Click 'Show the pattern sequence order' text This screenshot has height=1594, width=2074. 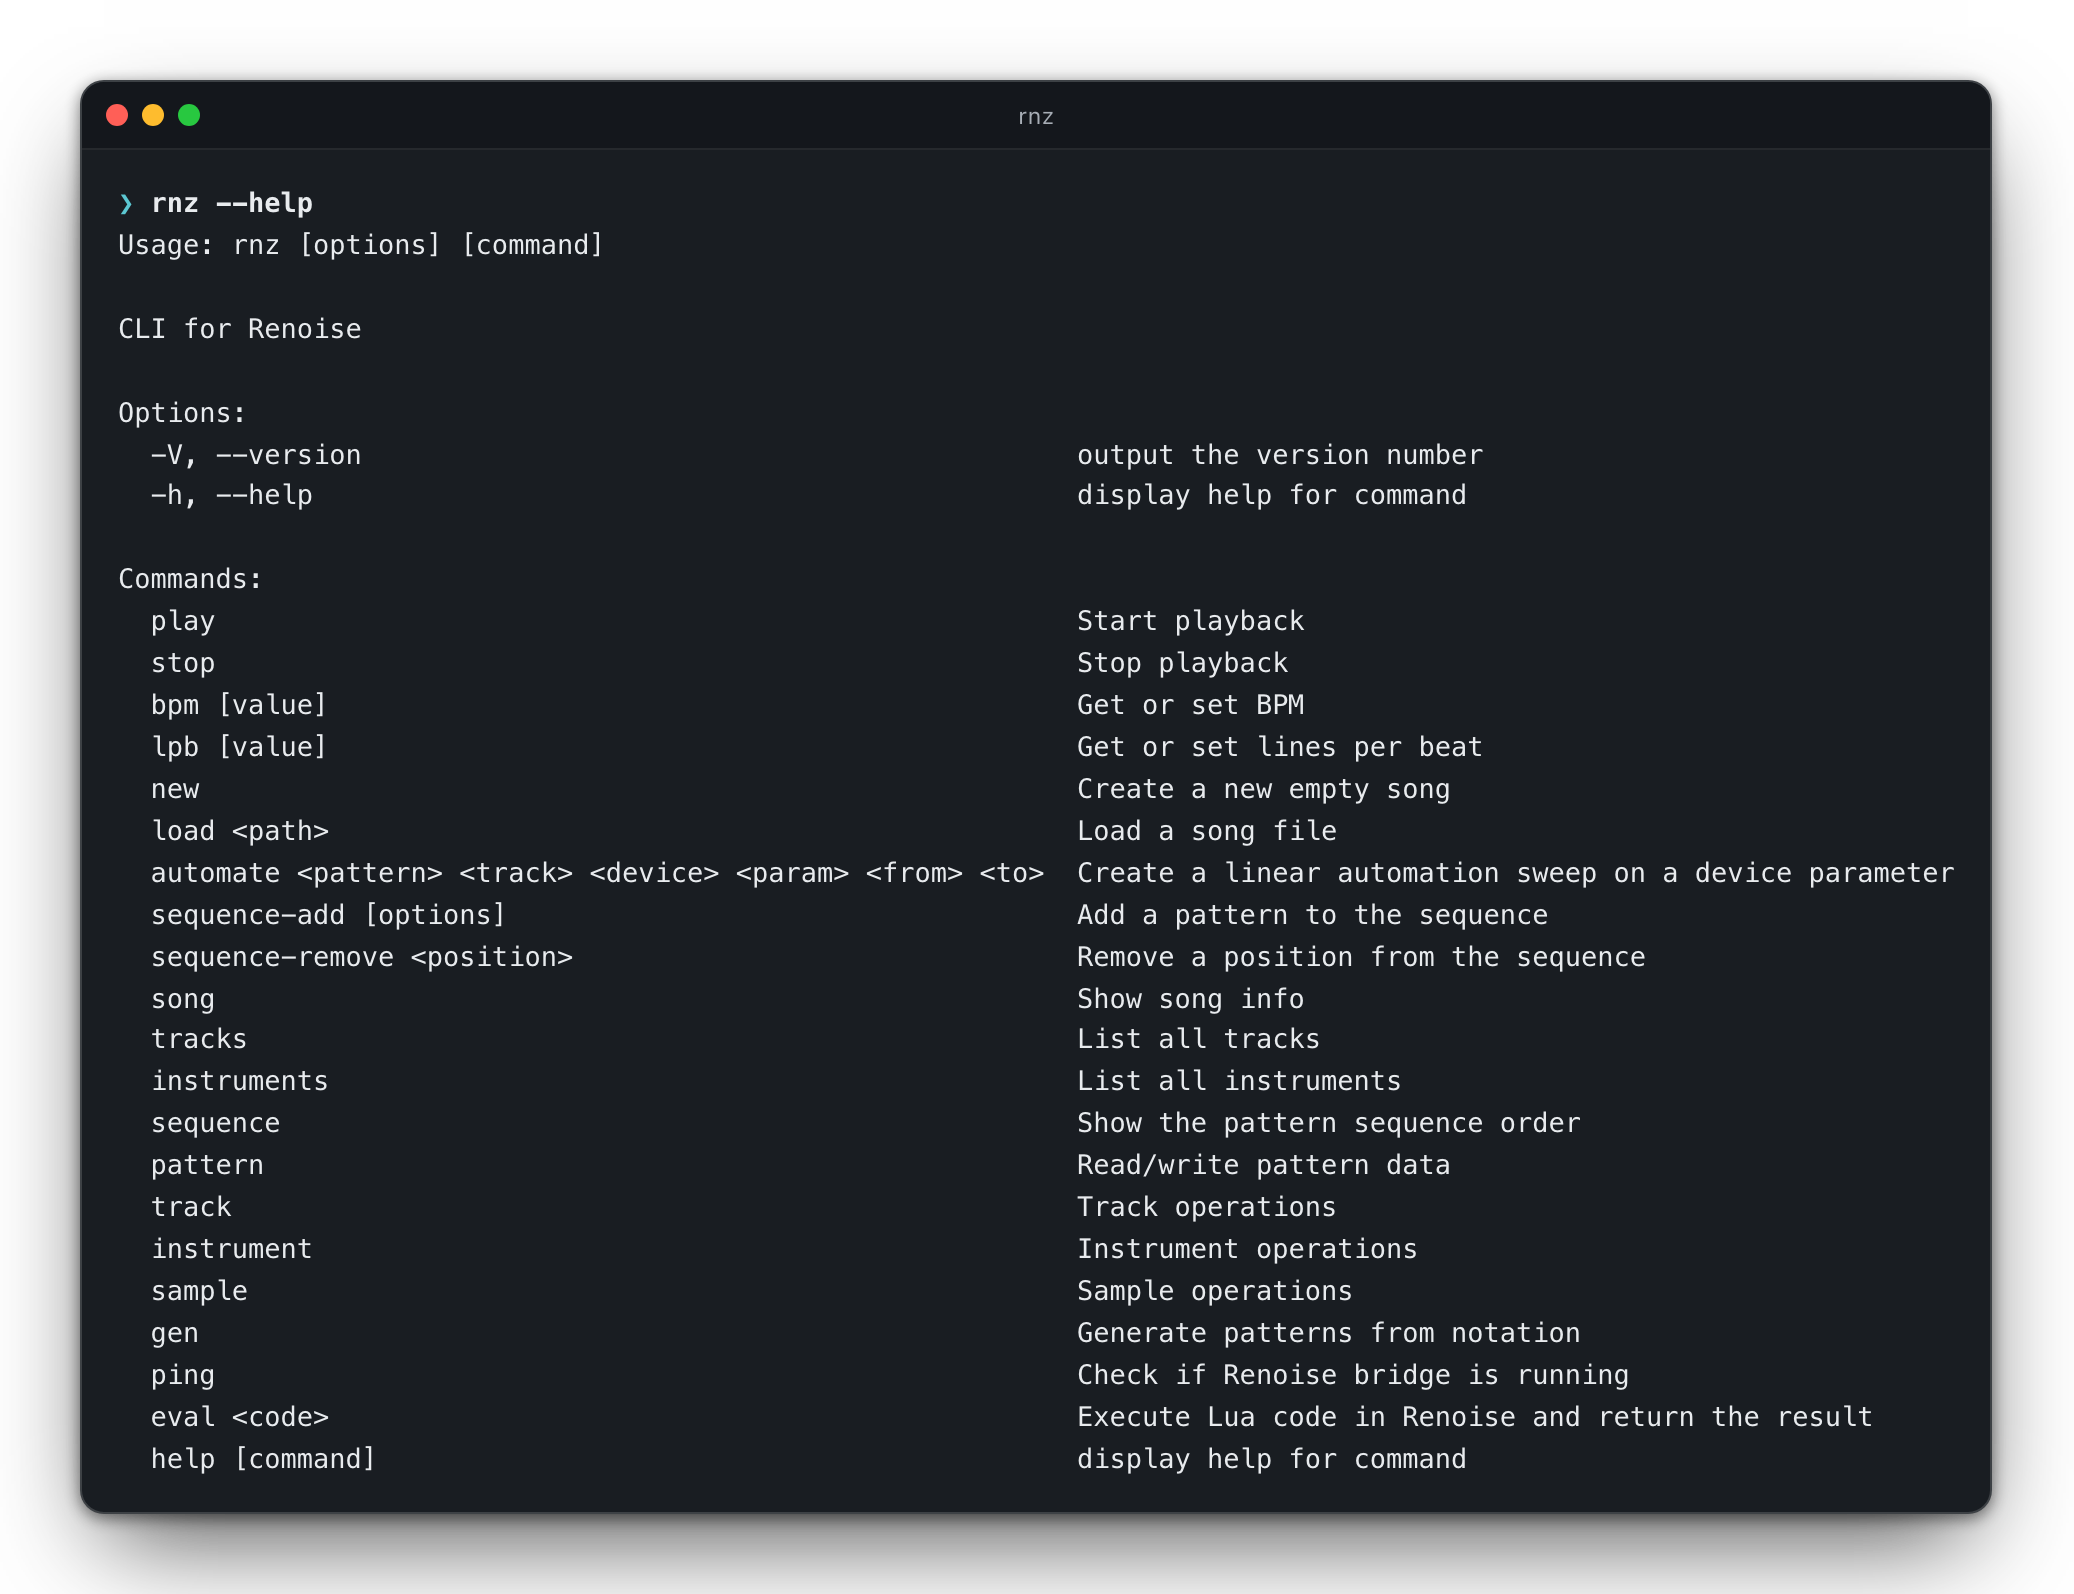(1329, 1123)
